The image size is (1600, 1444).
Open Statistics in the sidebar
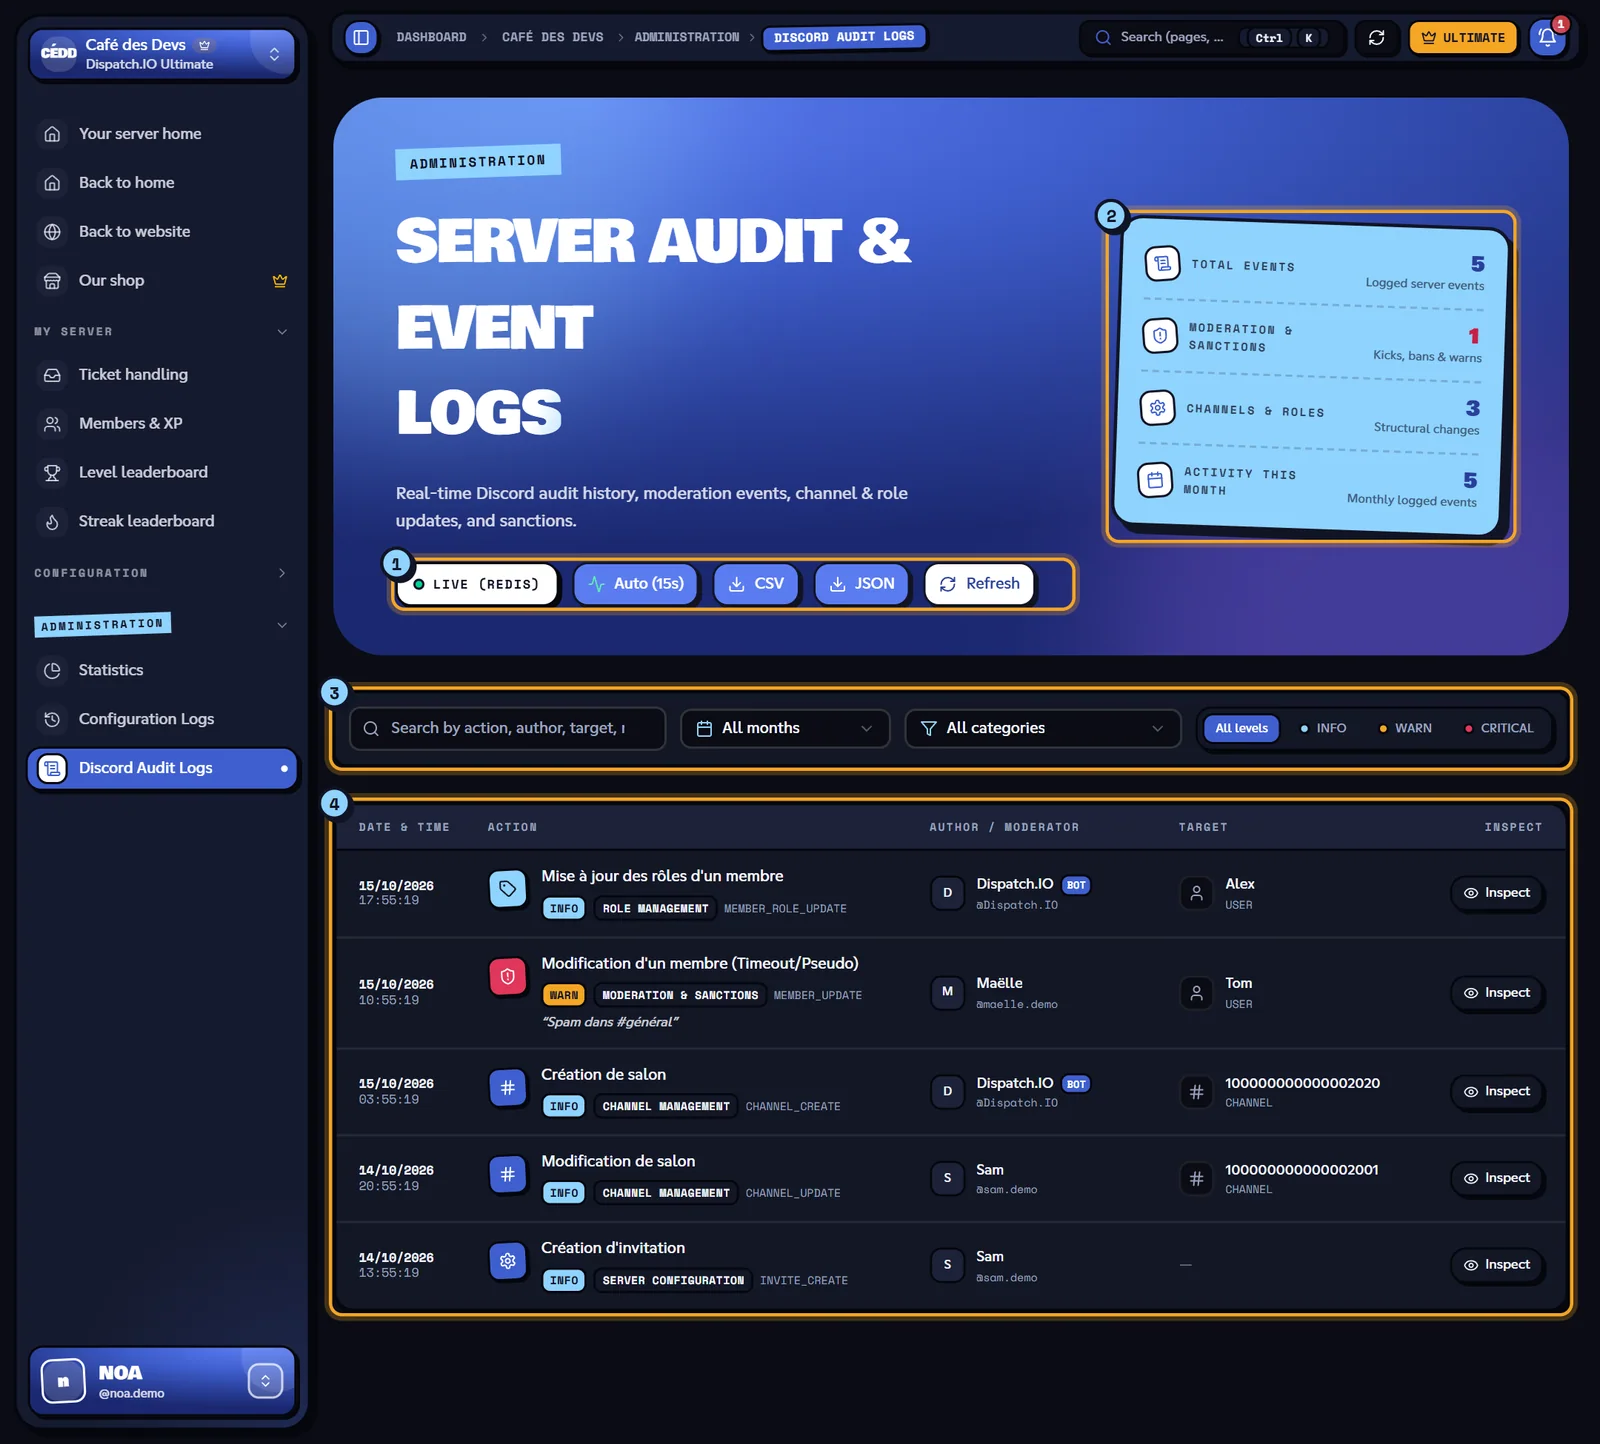[162, 671]
